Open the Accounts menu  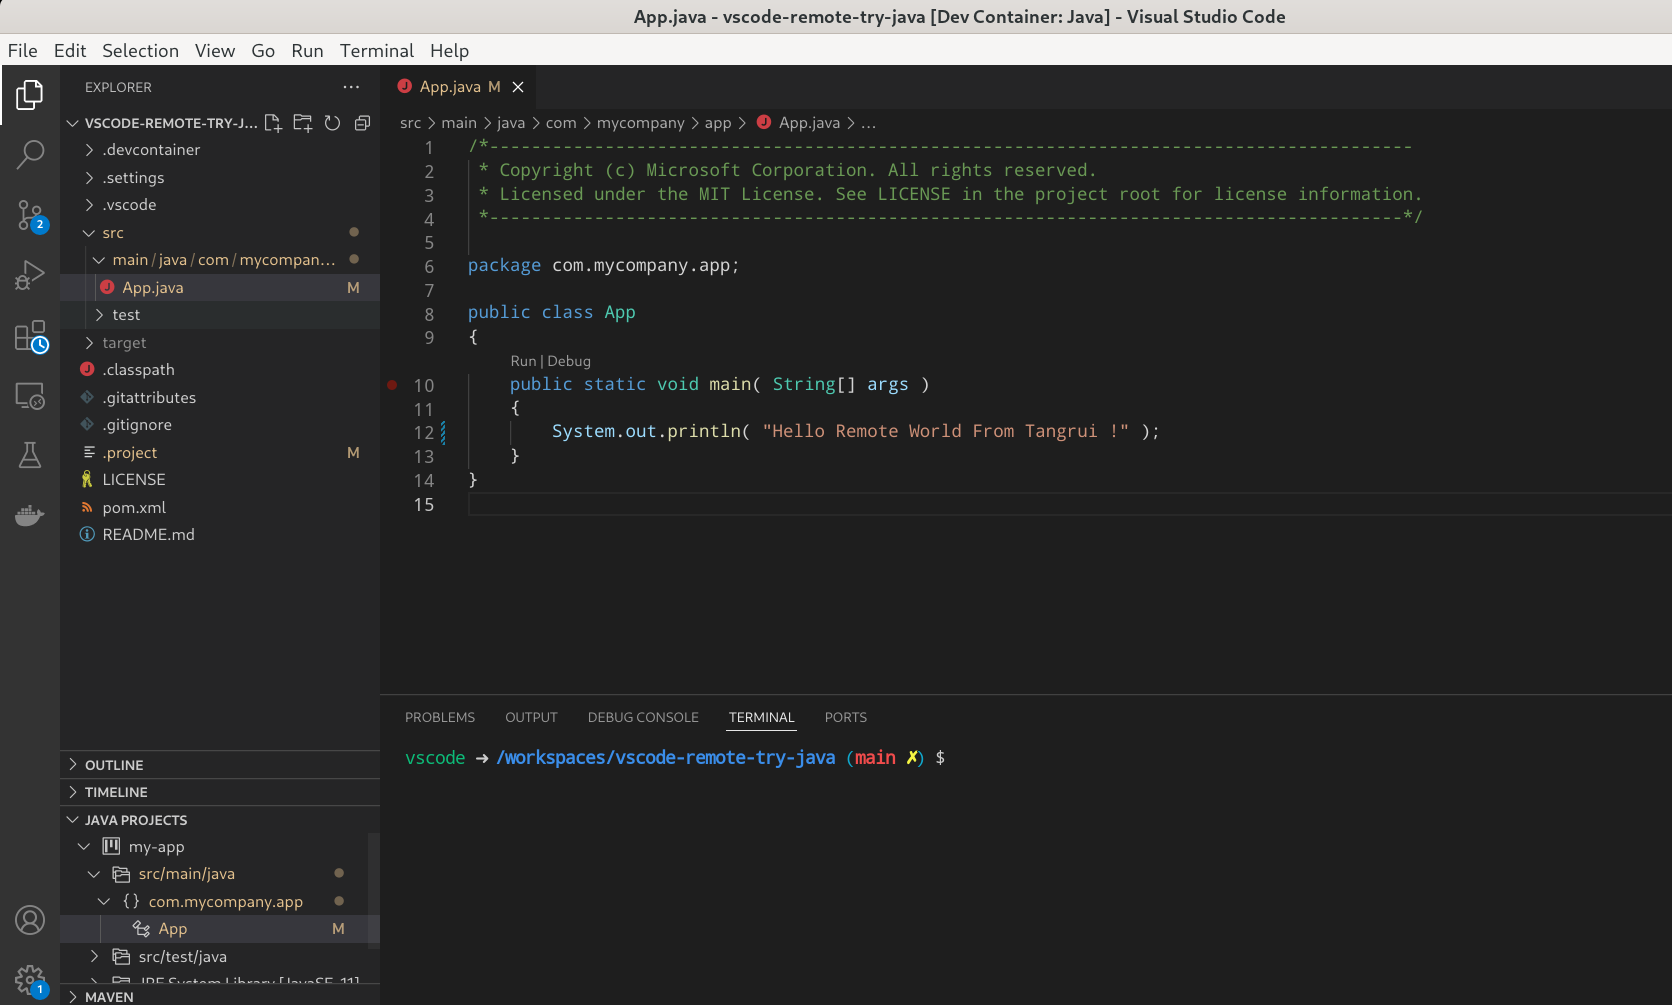(x=30, y=920)
